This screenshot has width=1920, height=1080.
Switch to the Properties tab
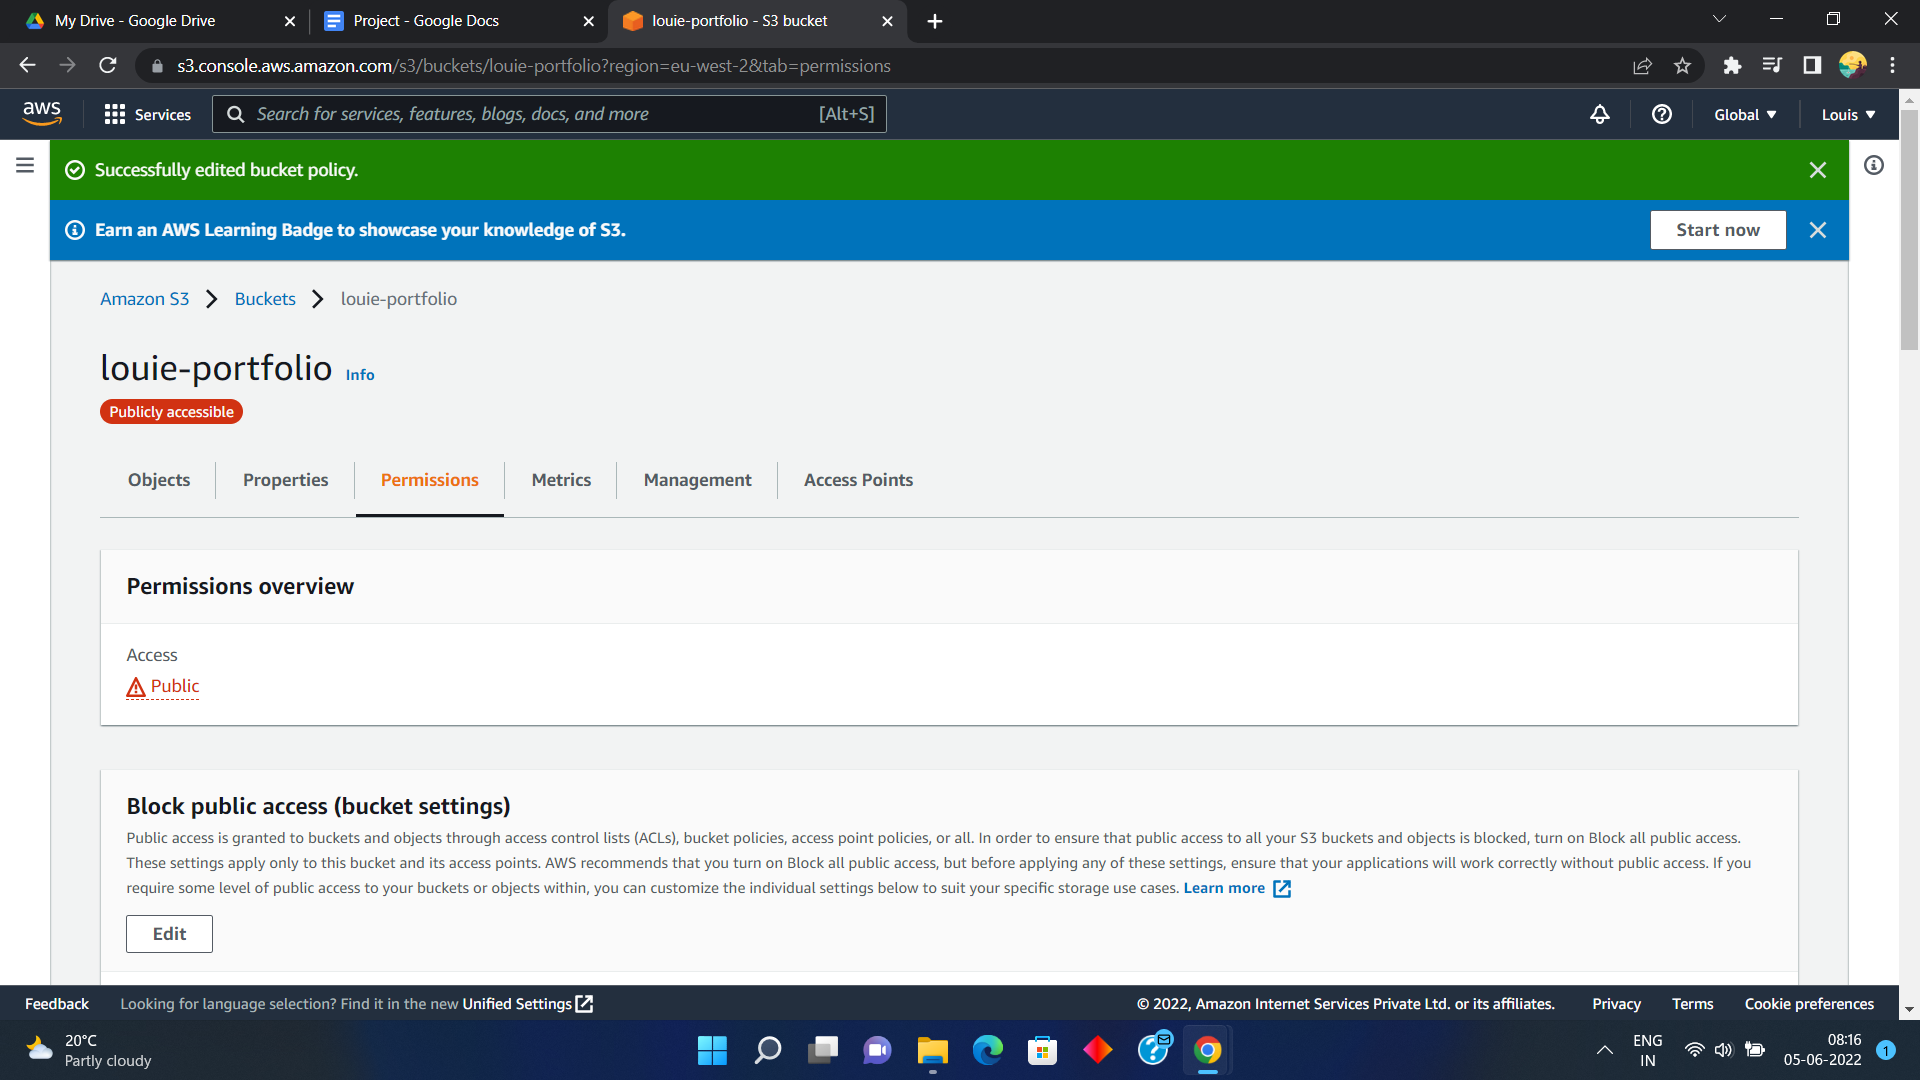pos(285,480)
